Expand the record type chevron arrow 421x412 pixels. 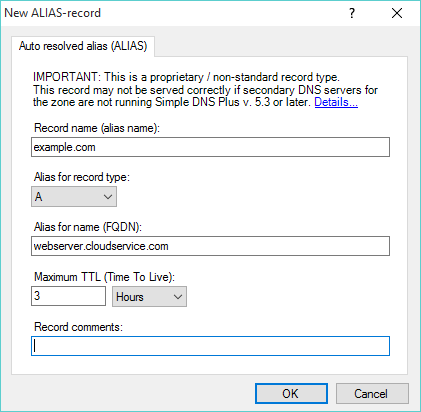[x=108, y=197]
